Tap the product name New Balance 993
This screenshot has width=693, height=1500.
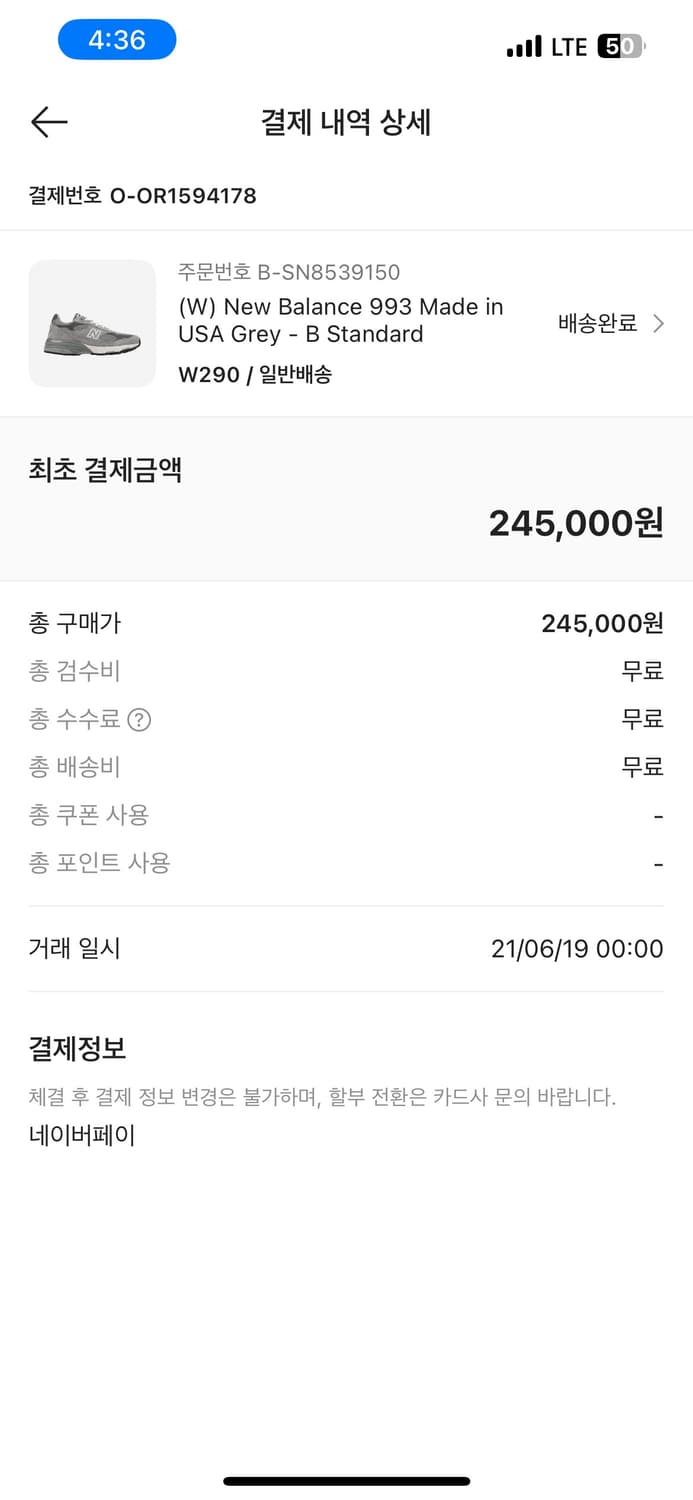point(341,322)
